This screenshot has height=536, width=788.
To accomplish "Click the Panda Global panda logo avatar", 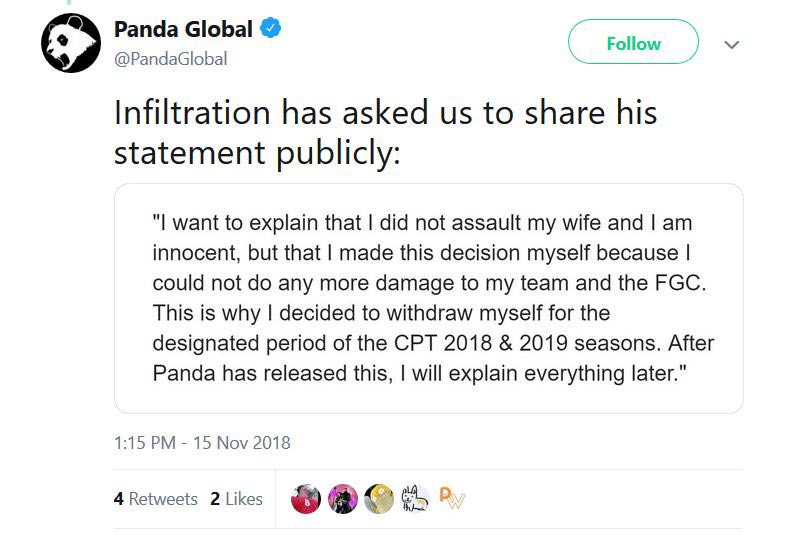I will [x=69, y=43].
